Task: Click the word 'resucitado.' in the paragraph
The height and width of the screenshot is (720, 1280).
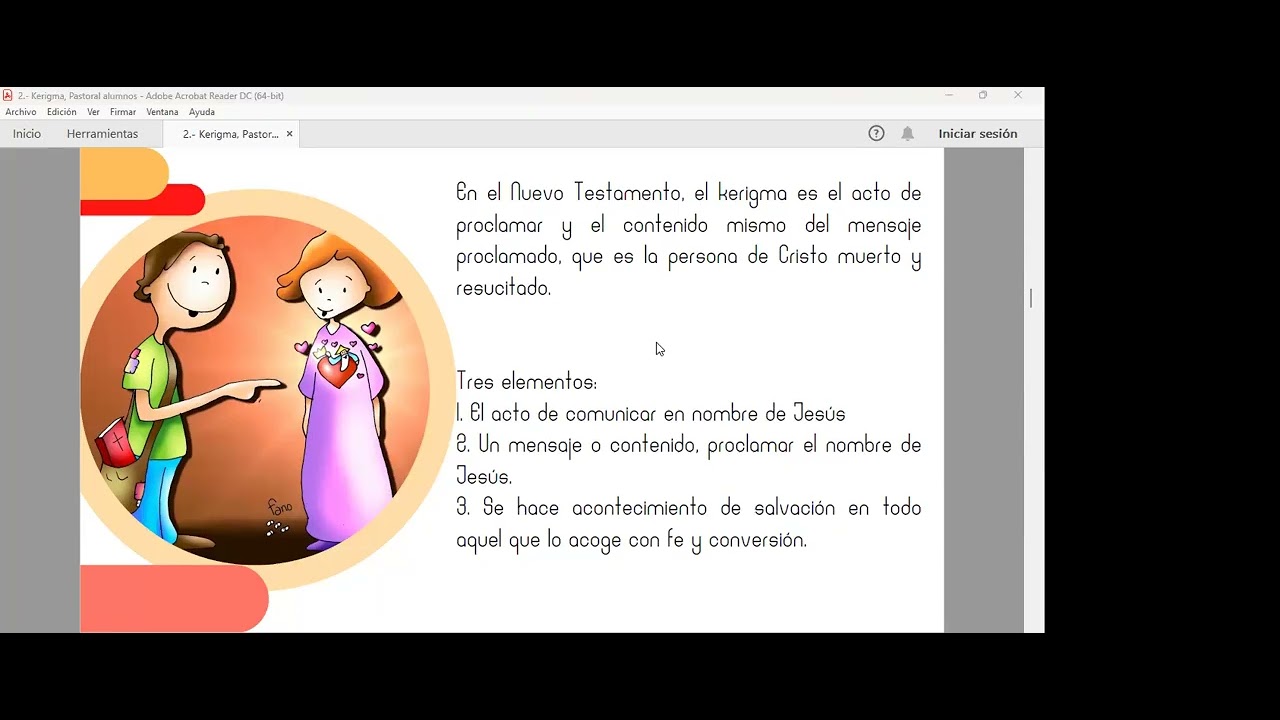Action: [504, 288]
